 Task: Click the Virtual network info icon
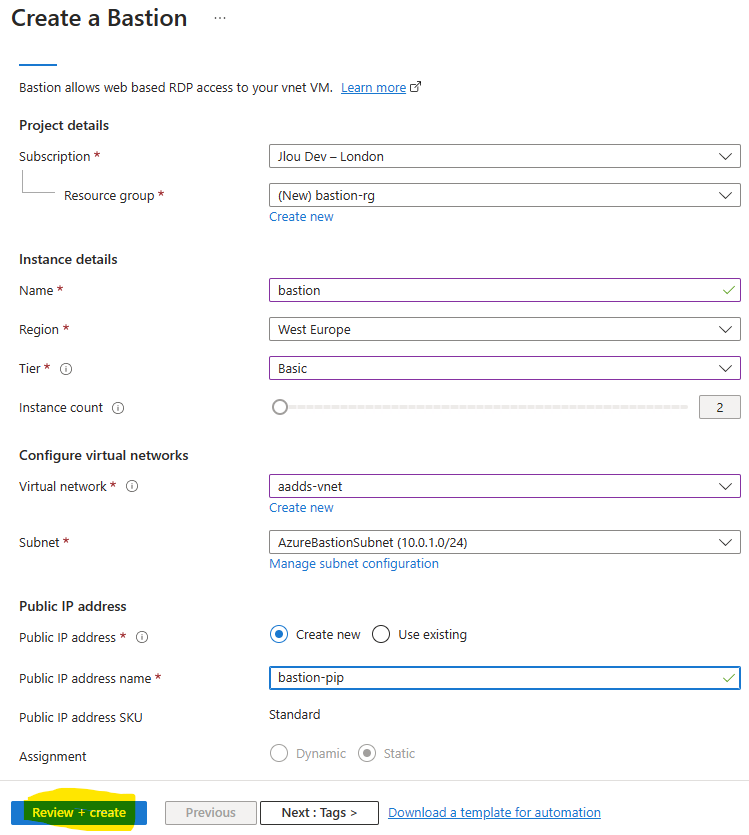tap(132, 486)
